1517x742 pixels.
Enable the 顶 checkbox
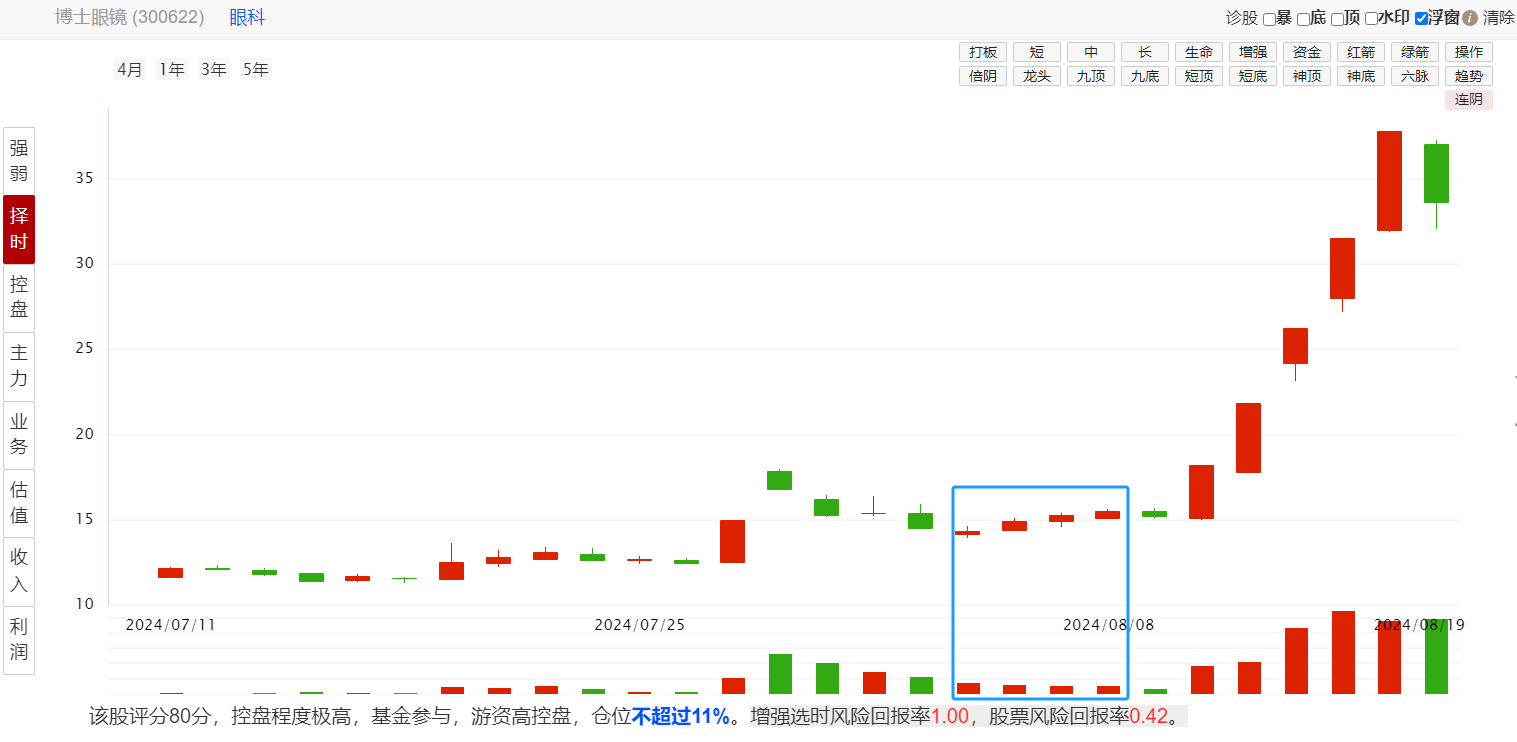point(1337,19)
